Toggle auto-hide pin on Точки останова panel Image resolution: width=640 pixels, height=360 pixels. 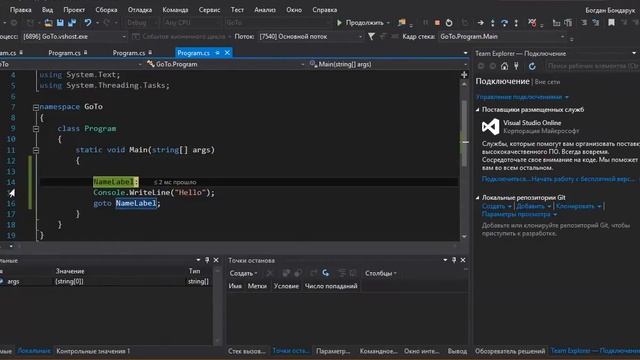click(x=454, y=260)
